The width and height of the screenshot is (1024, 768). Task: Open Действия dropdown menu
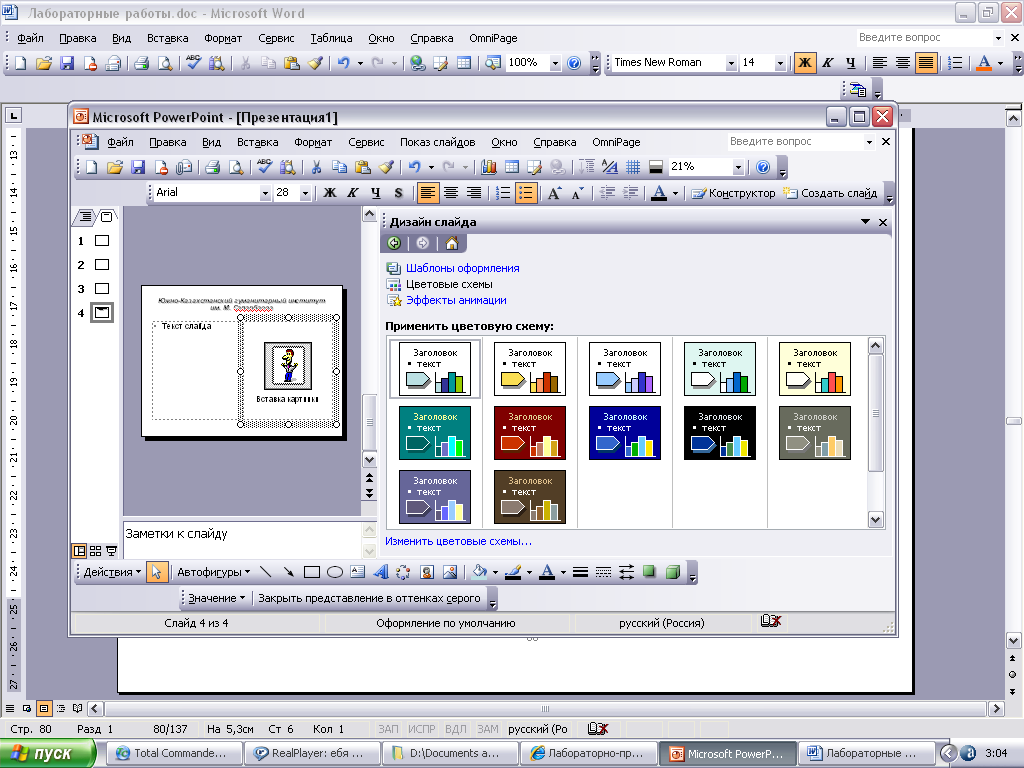pyautogui.click(x=112, y=572)
